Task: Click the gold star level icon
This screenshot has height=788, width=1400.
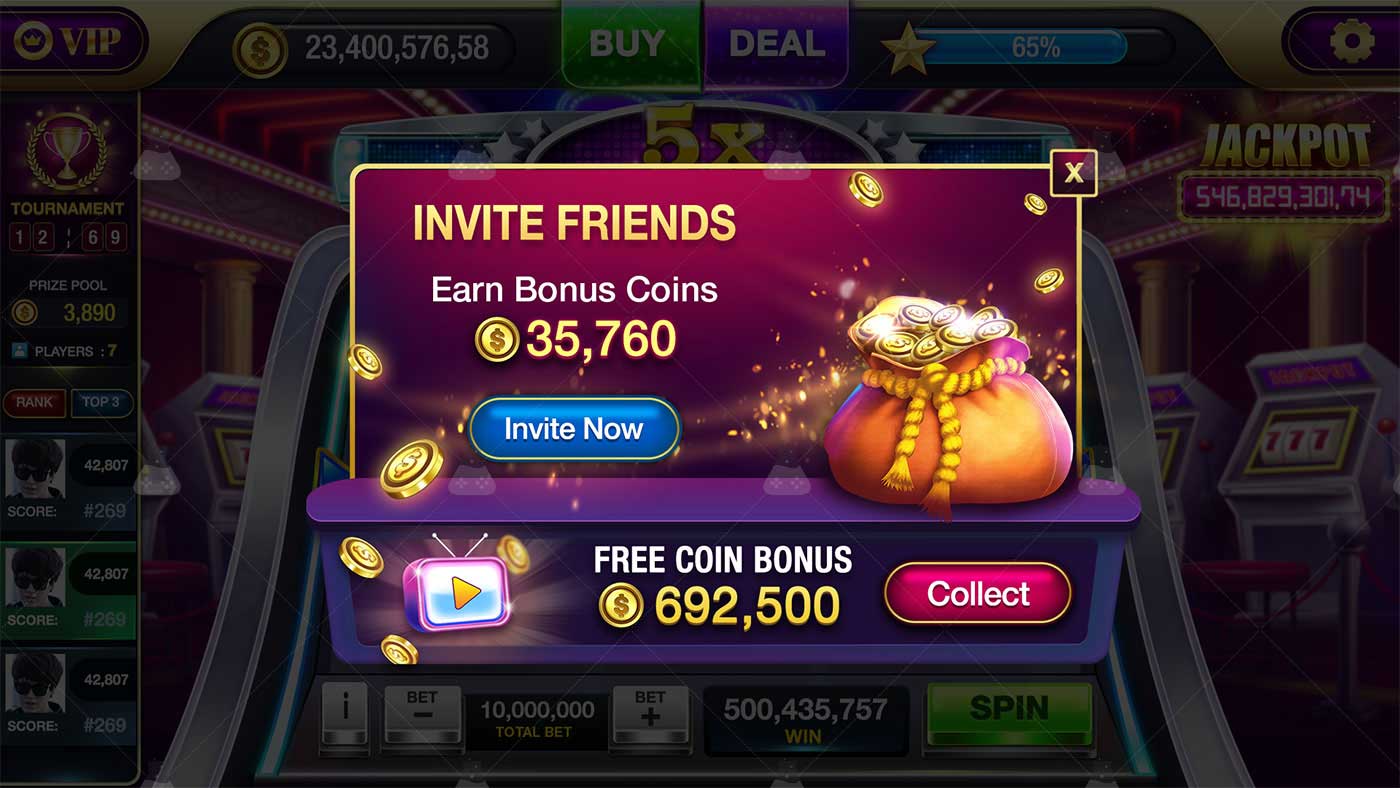Action: [x=908, y=47]
